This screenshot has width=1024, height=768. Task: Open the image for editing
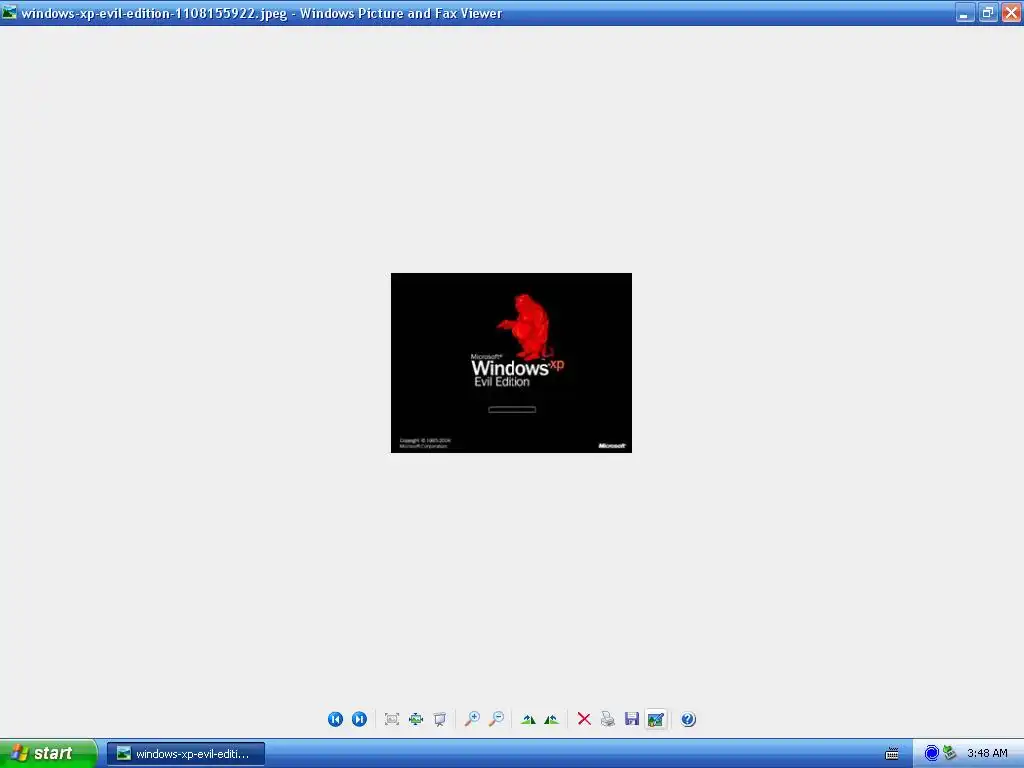coord(656,719)
